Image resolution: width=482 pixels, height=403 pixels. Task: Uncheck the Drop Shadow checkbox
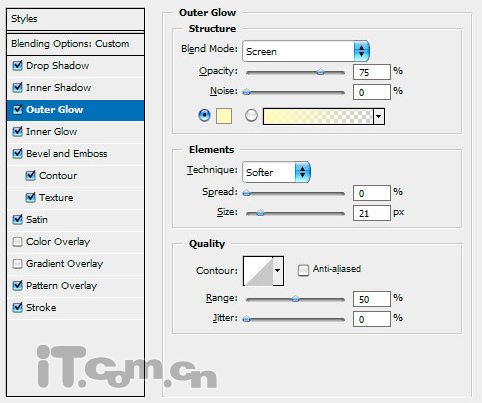pyautogui.click(x=17, y=65)
